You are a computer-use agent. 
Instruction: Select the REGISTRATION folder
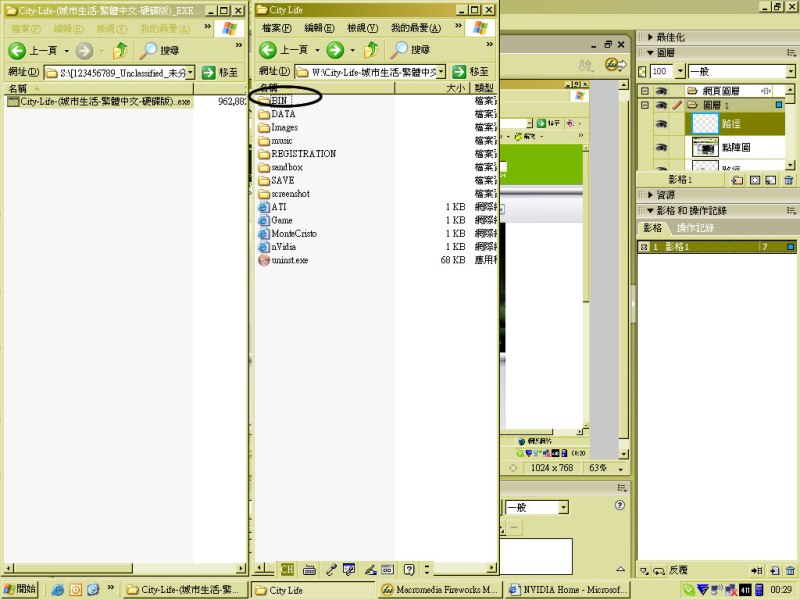click(297, 154)
